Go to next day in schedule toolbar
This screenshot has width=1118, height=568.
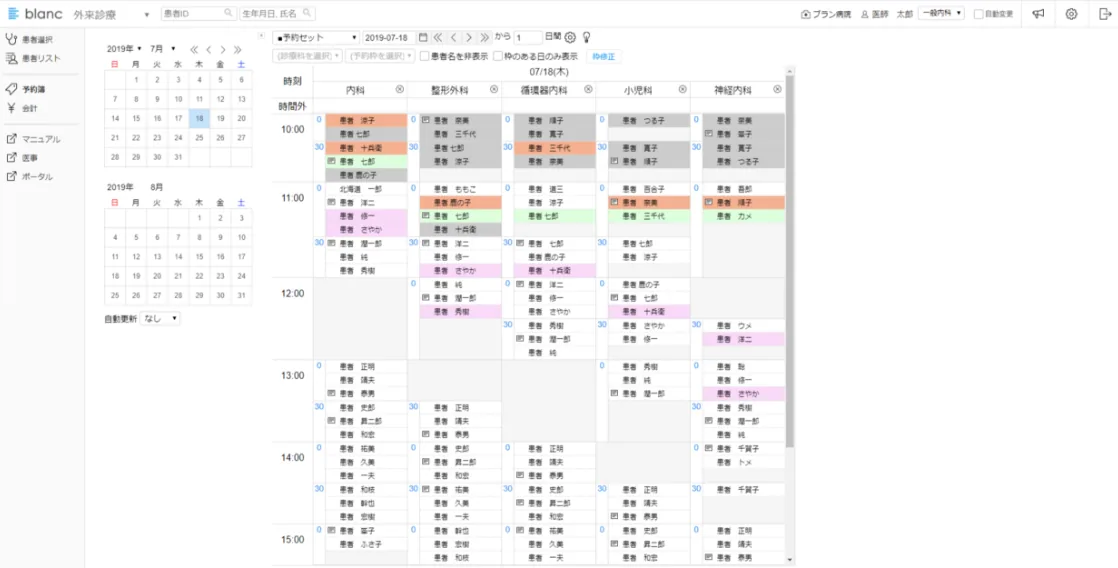(469, 37)
